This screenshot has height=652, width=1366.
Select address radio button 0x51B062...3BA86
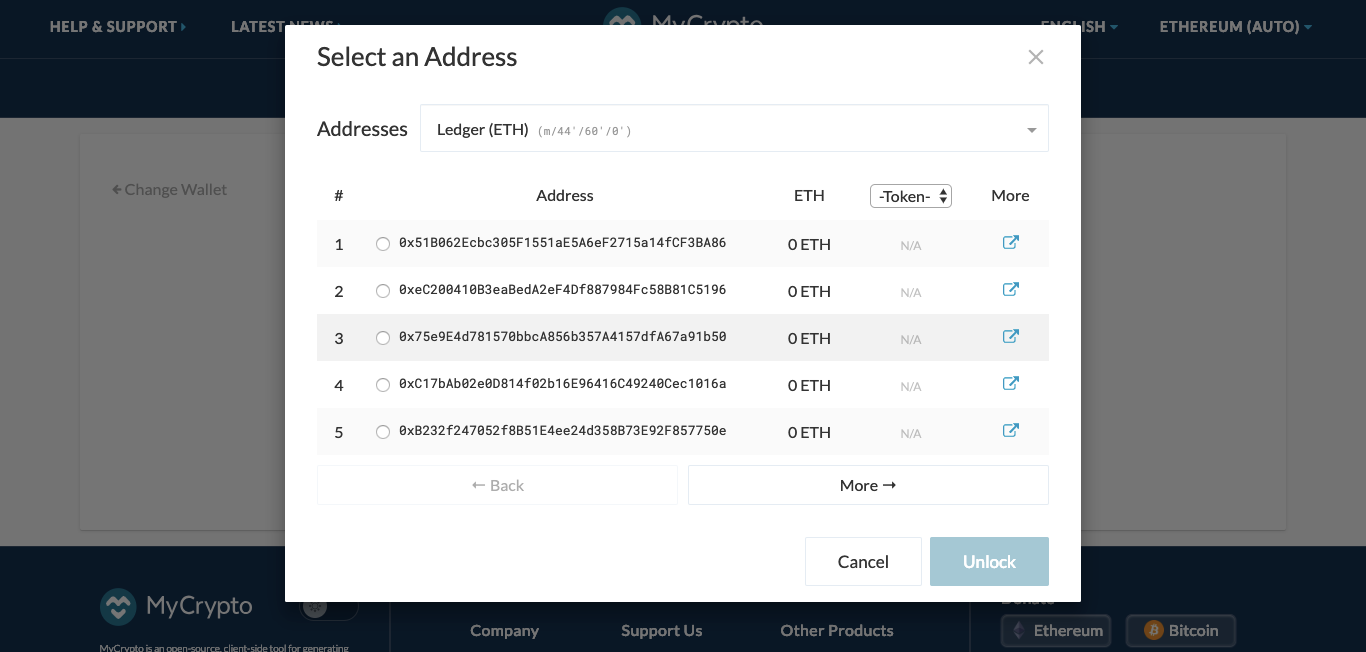click(383, 244)
